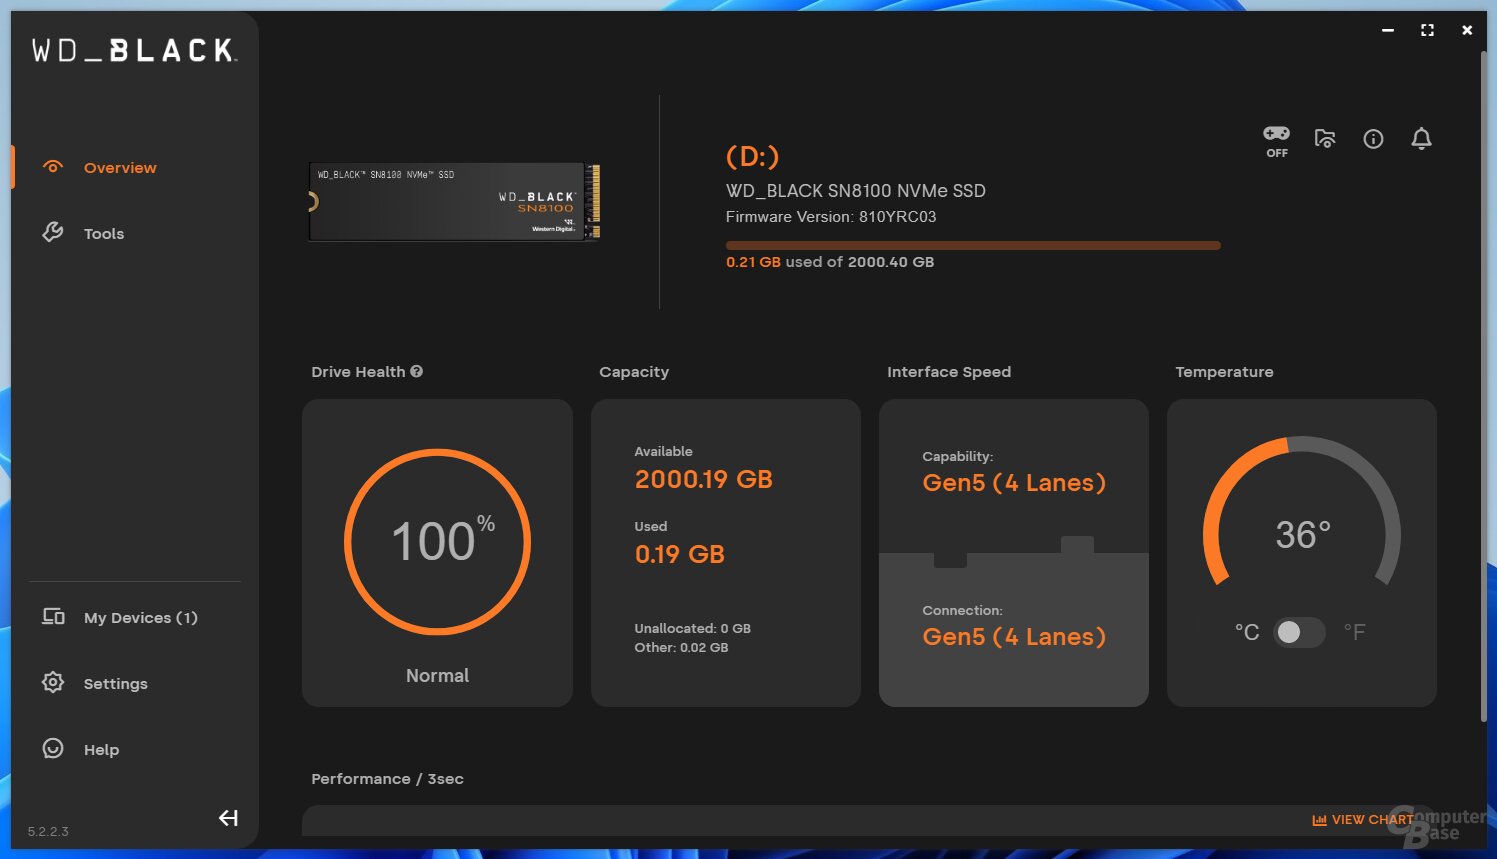Viewport: 1497px width, 859px height.
Task: Click the Settings gear icon
Action: click(53, 683)
